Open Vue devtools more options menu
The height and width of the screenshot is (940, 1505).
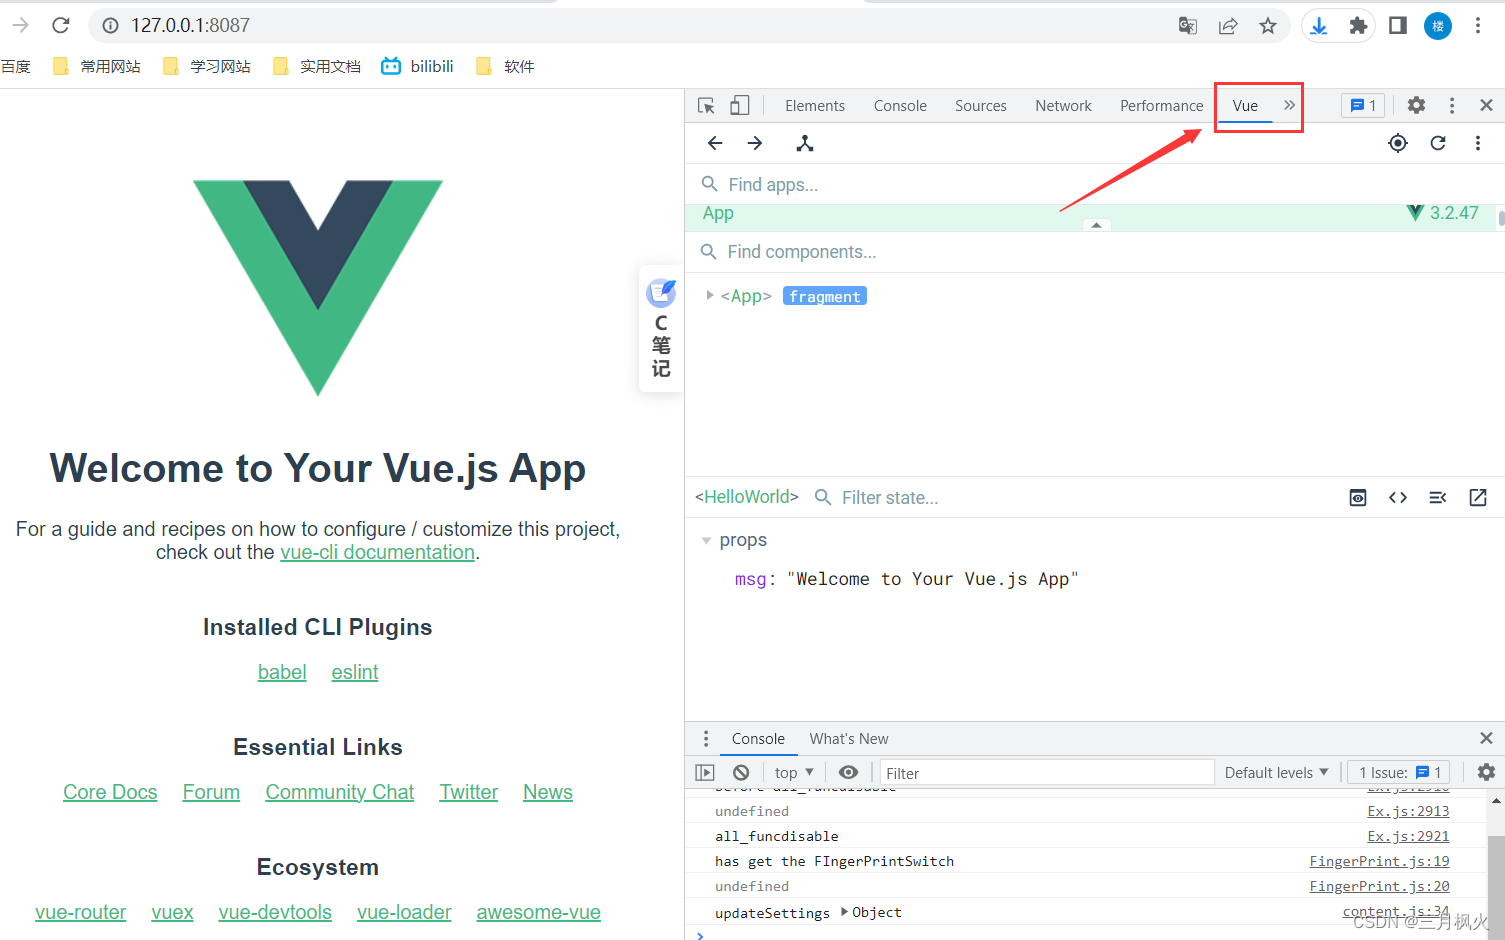pyautogui.click(x=1478, y=143)
